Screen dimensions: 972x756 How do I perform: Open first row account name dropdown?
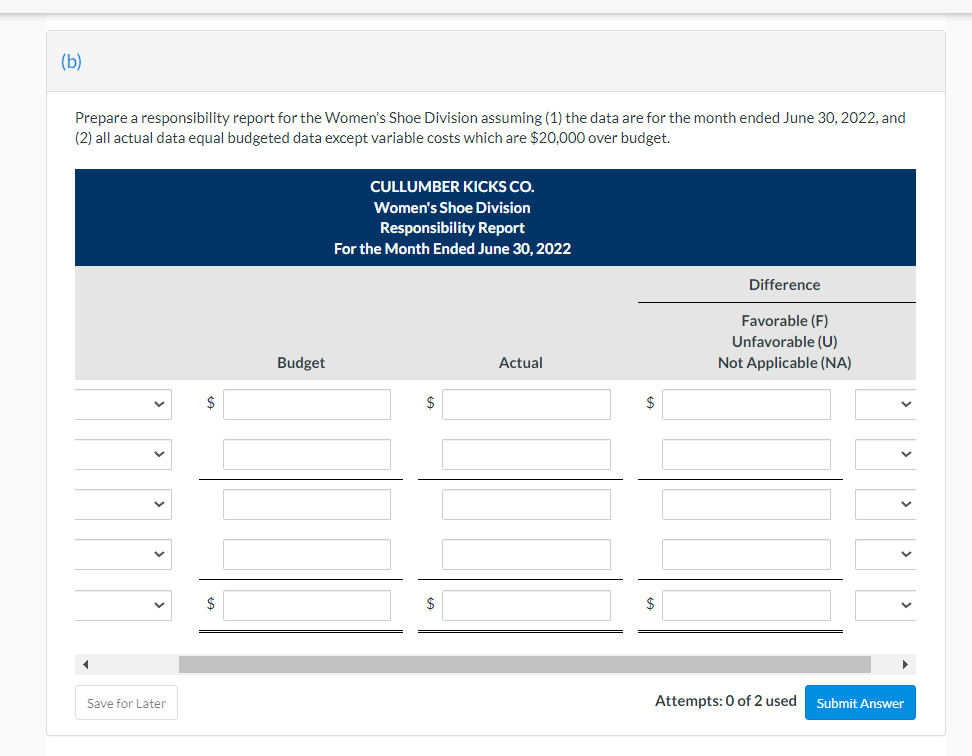[123, 404]
